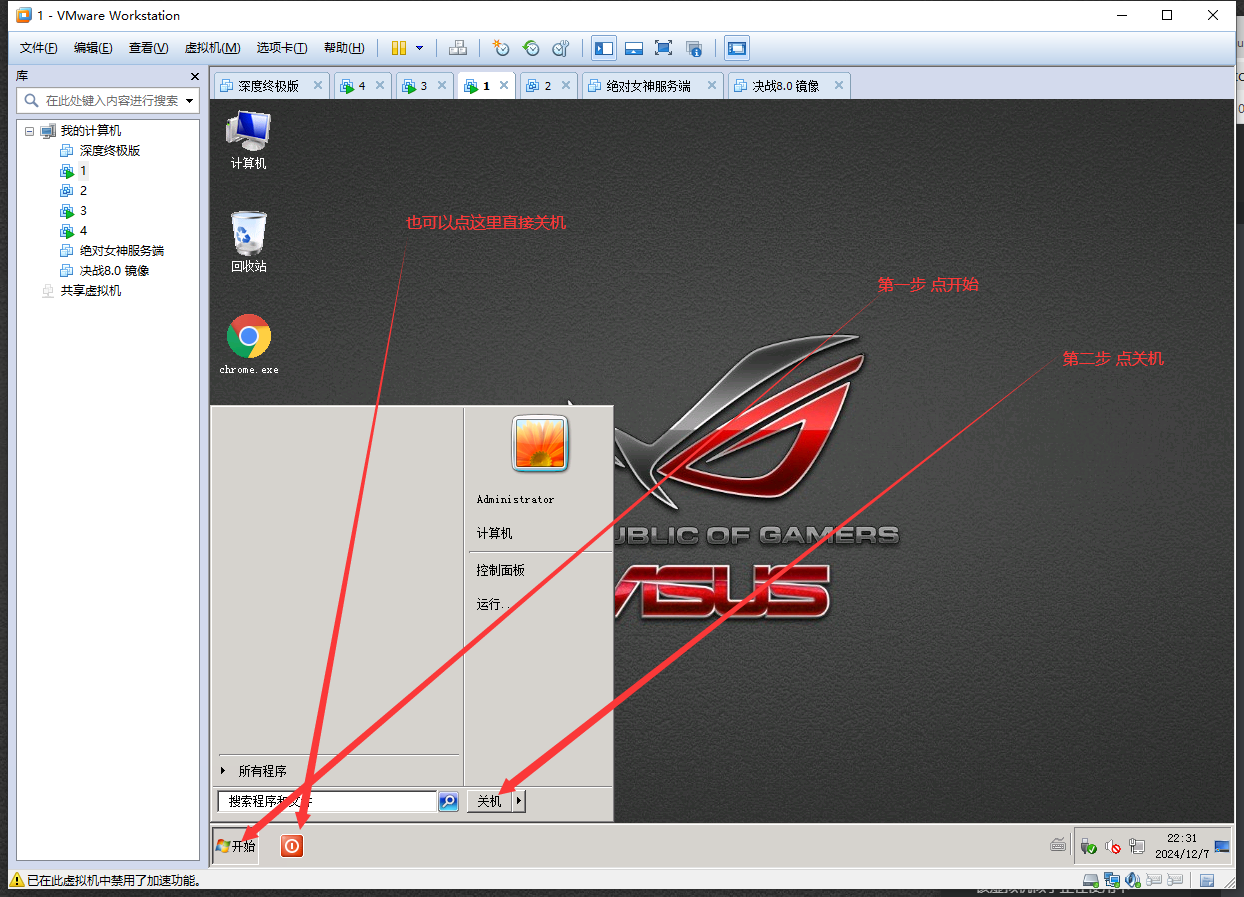Click Administrator in the Start menu
Image resolution: width=1244 pixels, height=897 pixels.
click(515, 499)
